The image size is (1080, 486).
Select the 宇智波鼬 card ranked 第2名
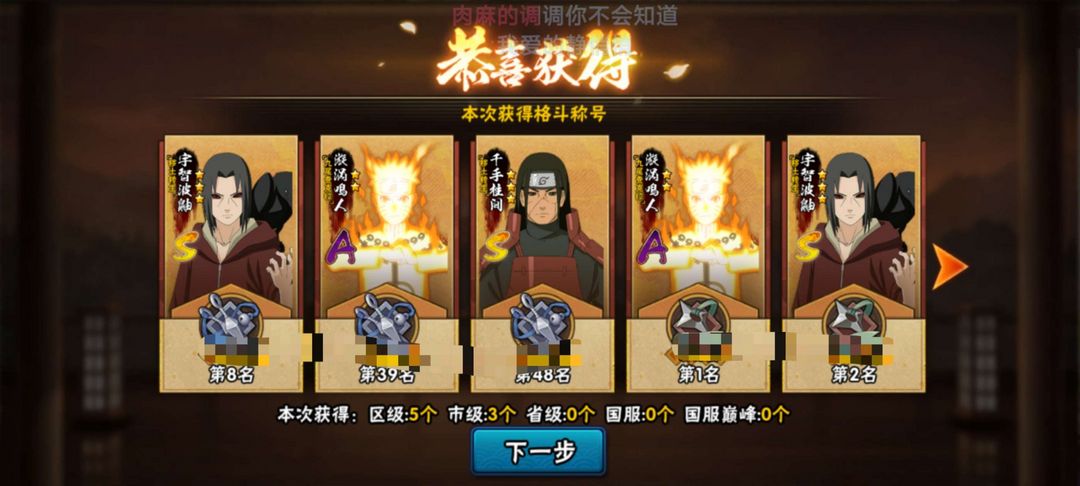pyautogui.click(x=854, y=263)
